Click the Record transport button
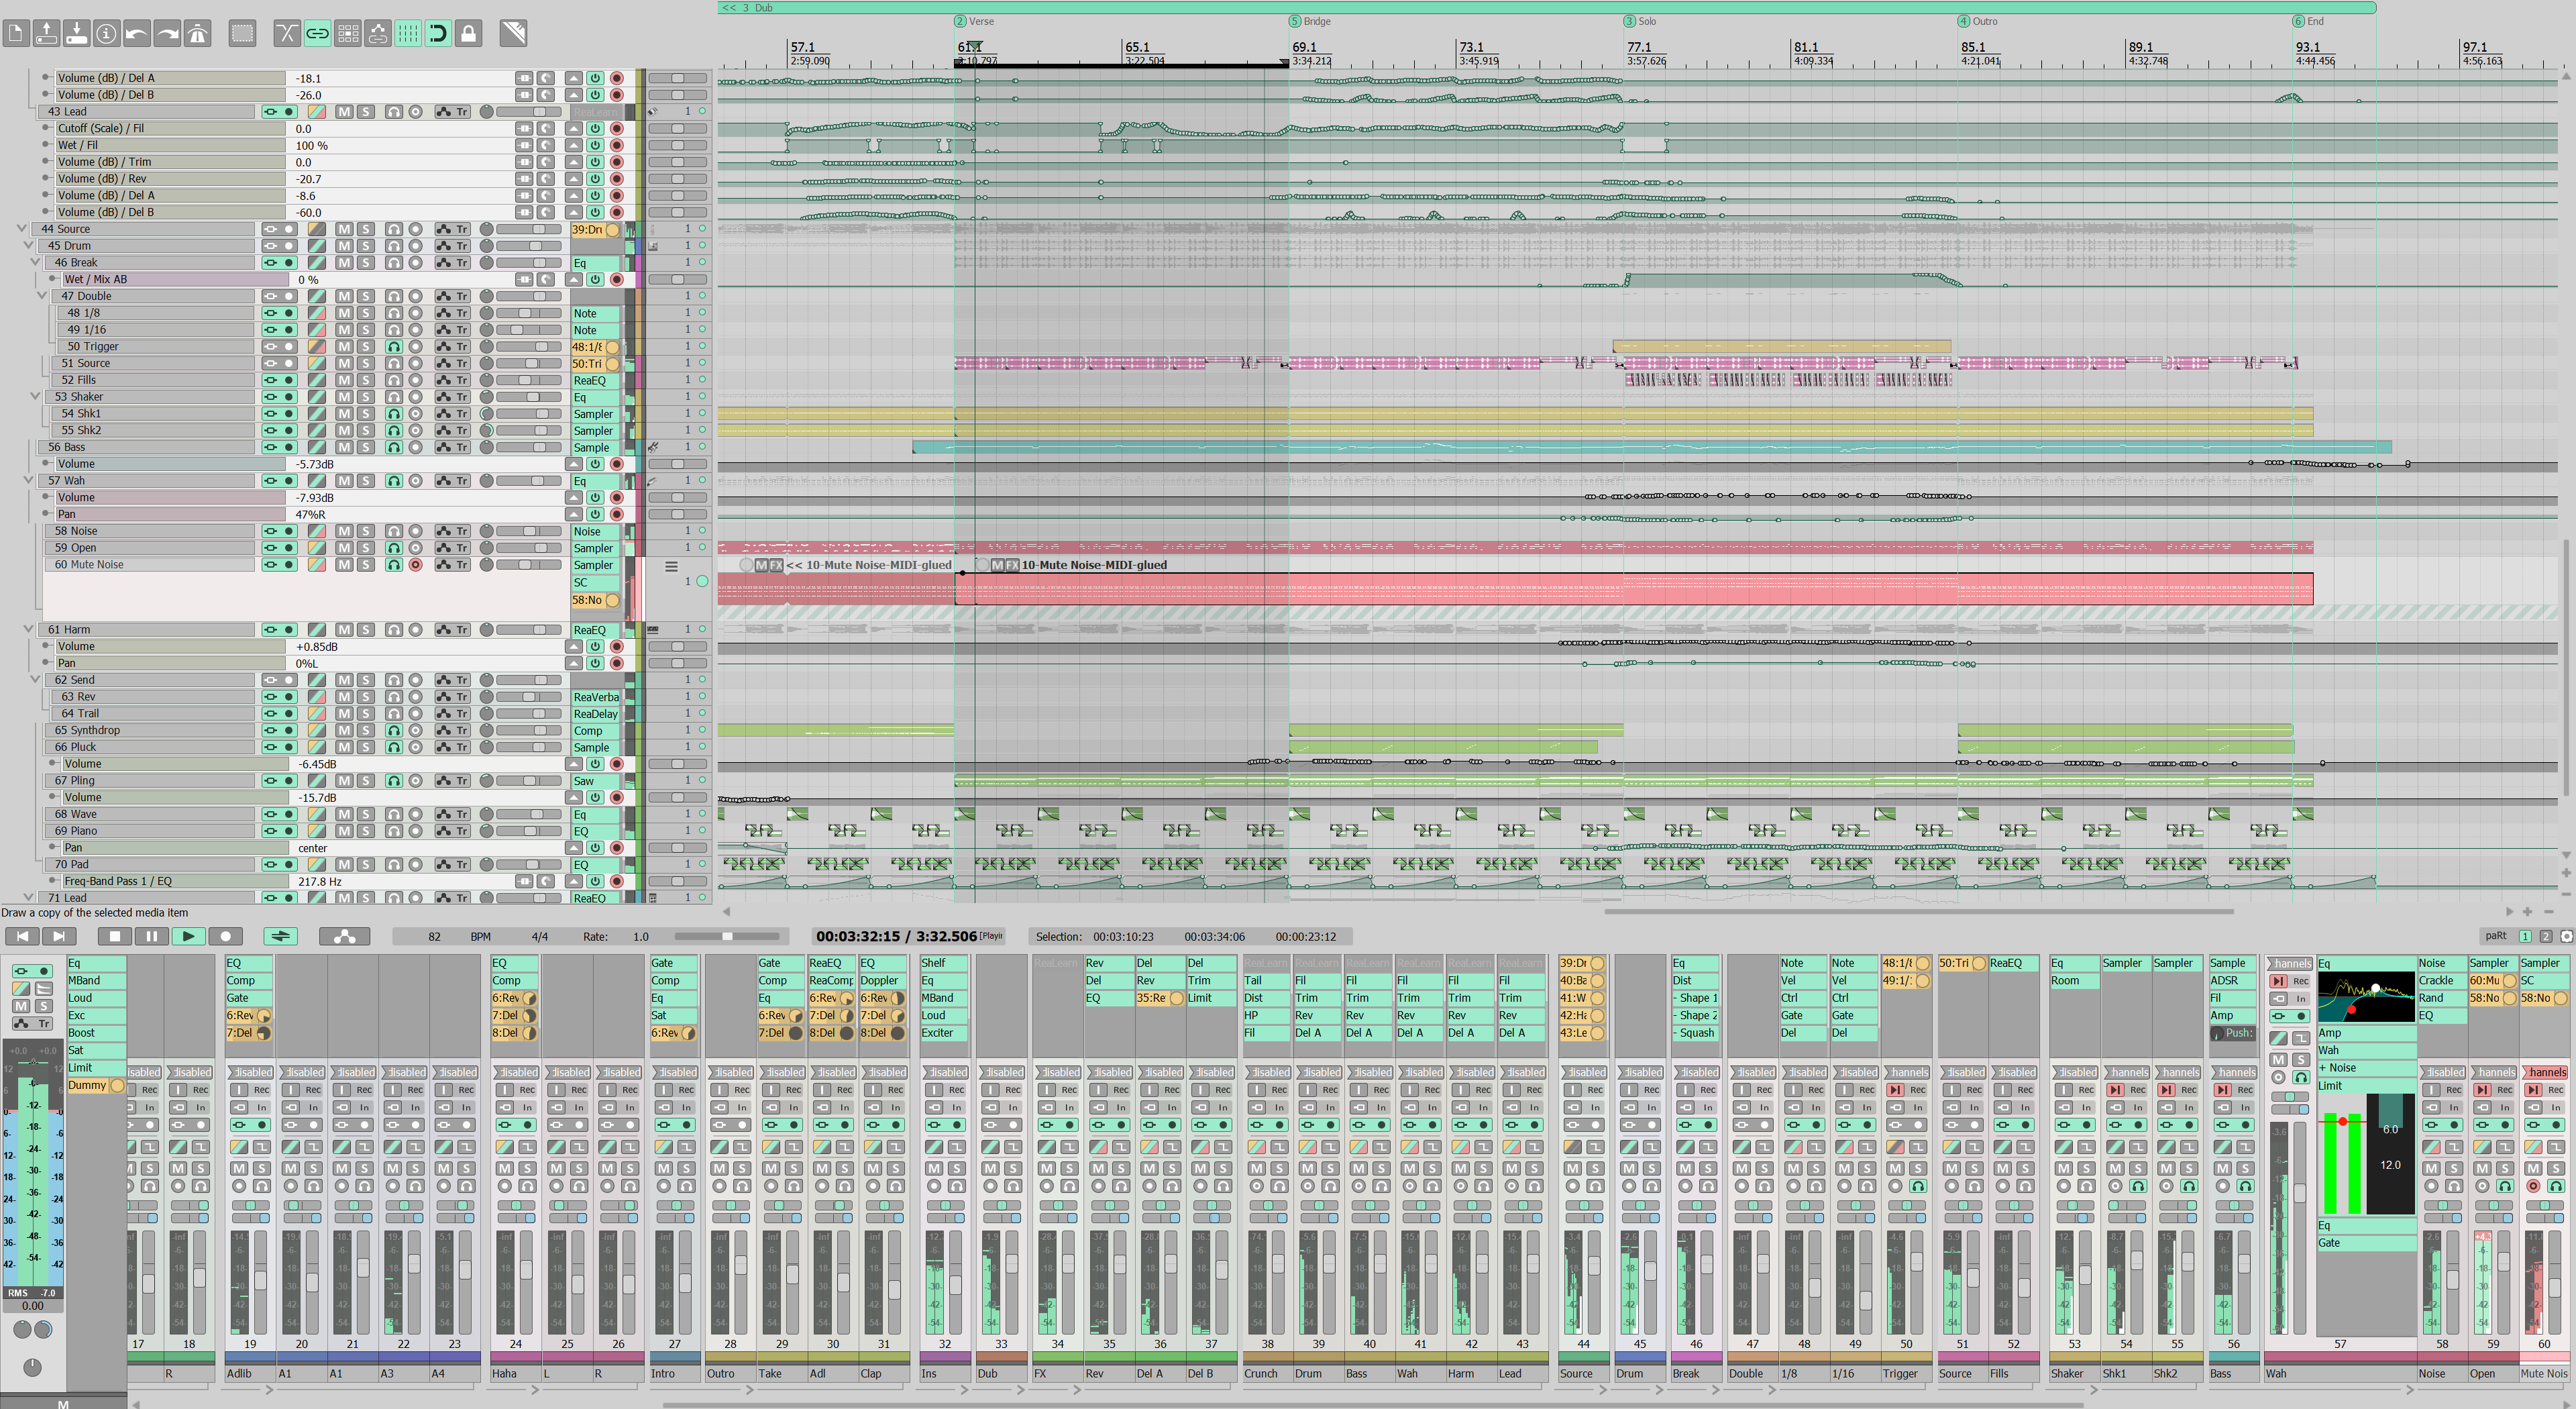 point(225,937)
